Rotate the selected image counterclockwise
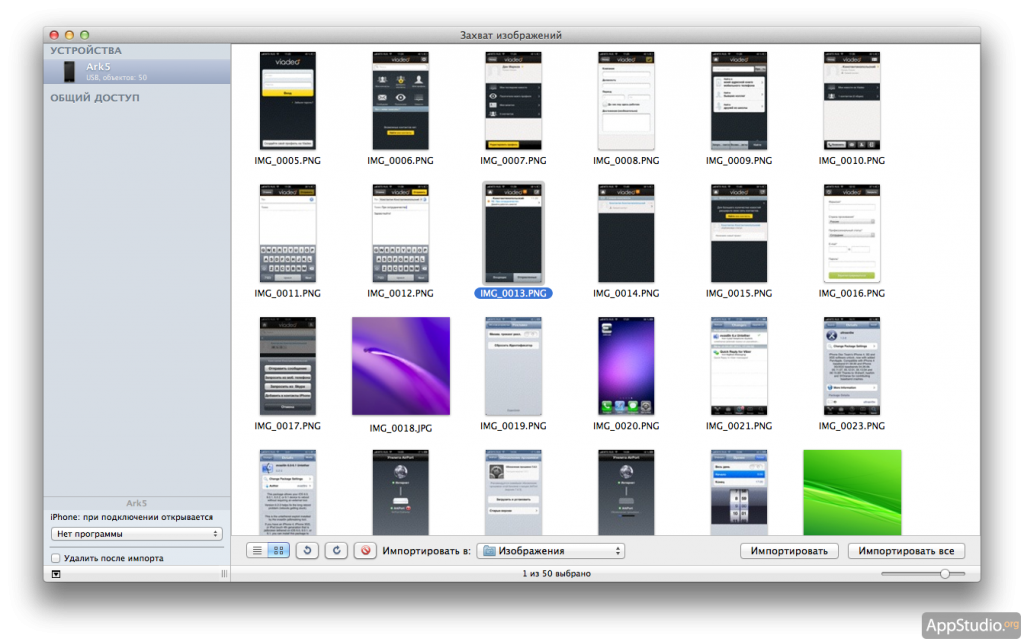 (x=307, y=551)
